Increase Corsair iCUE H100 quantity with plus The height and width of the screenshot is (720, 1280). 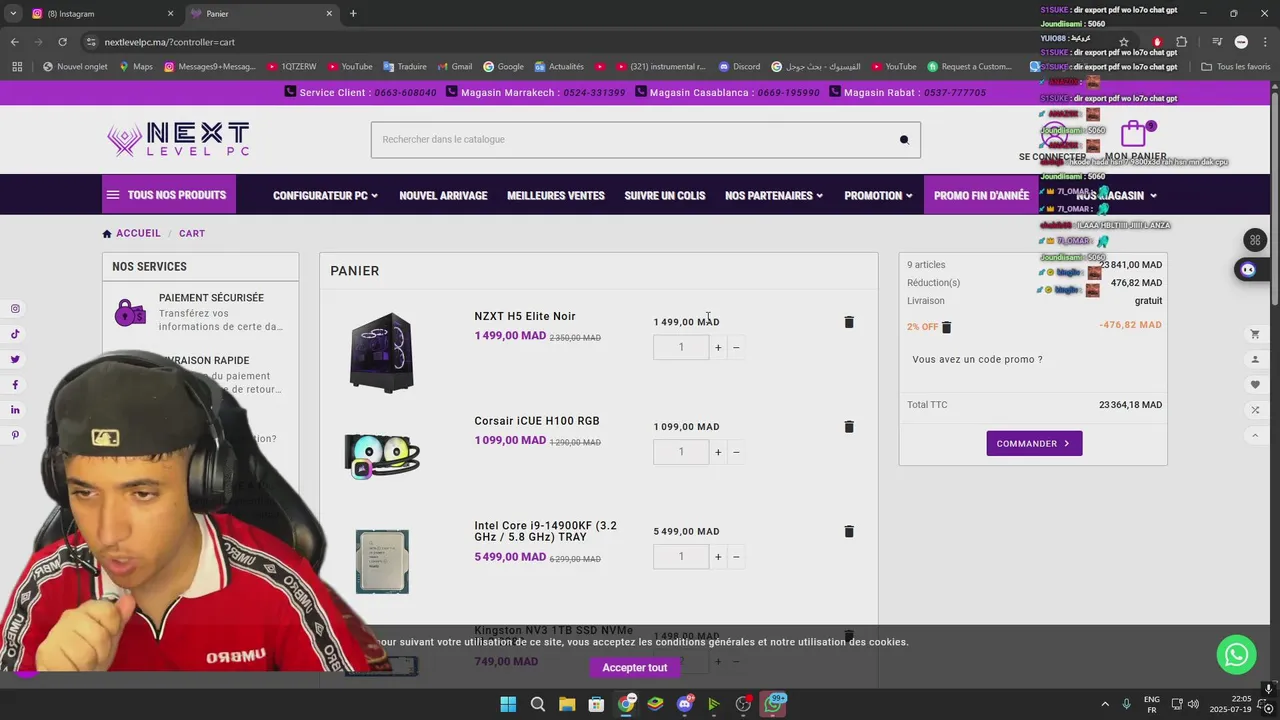[718, 452]
